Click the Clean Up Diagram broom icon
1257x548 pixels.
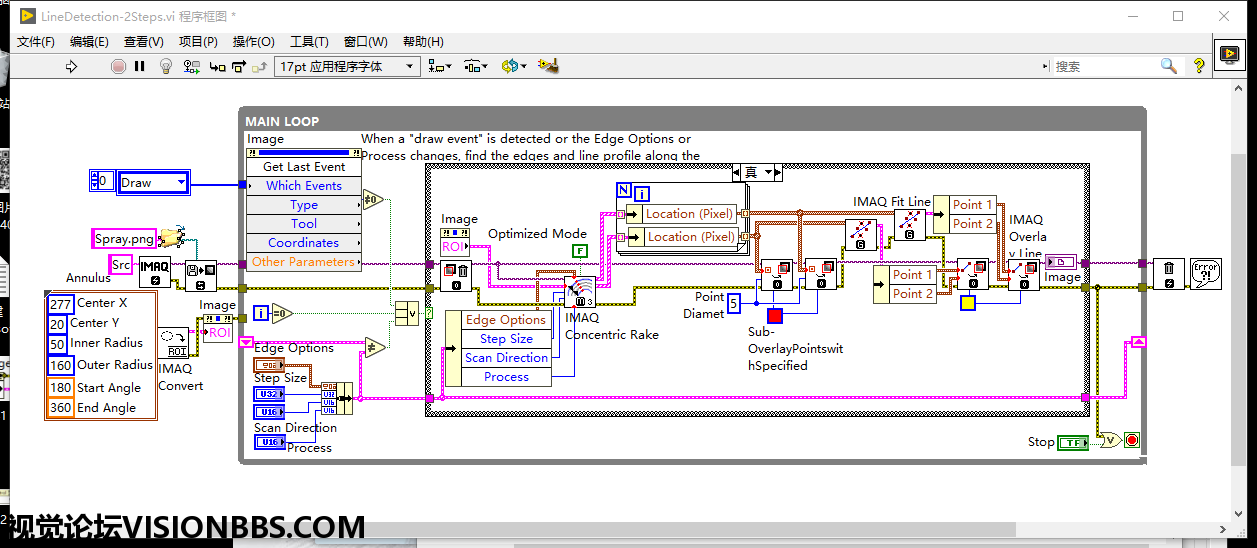click(x=547, y=66)
